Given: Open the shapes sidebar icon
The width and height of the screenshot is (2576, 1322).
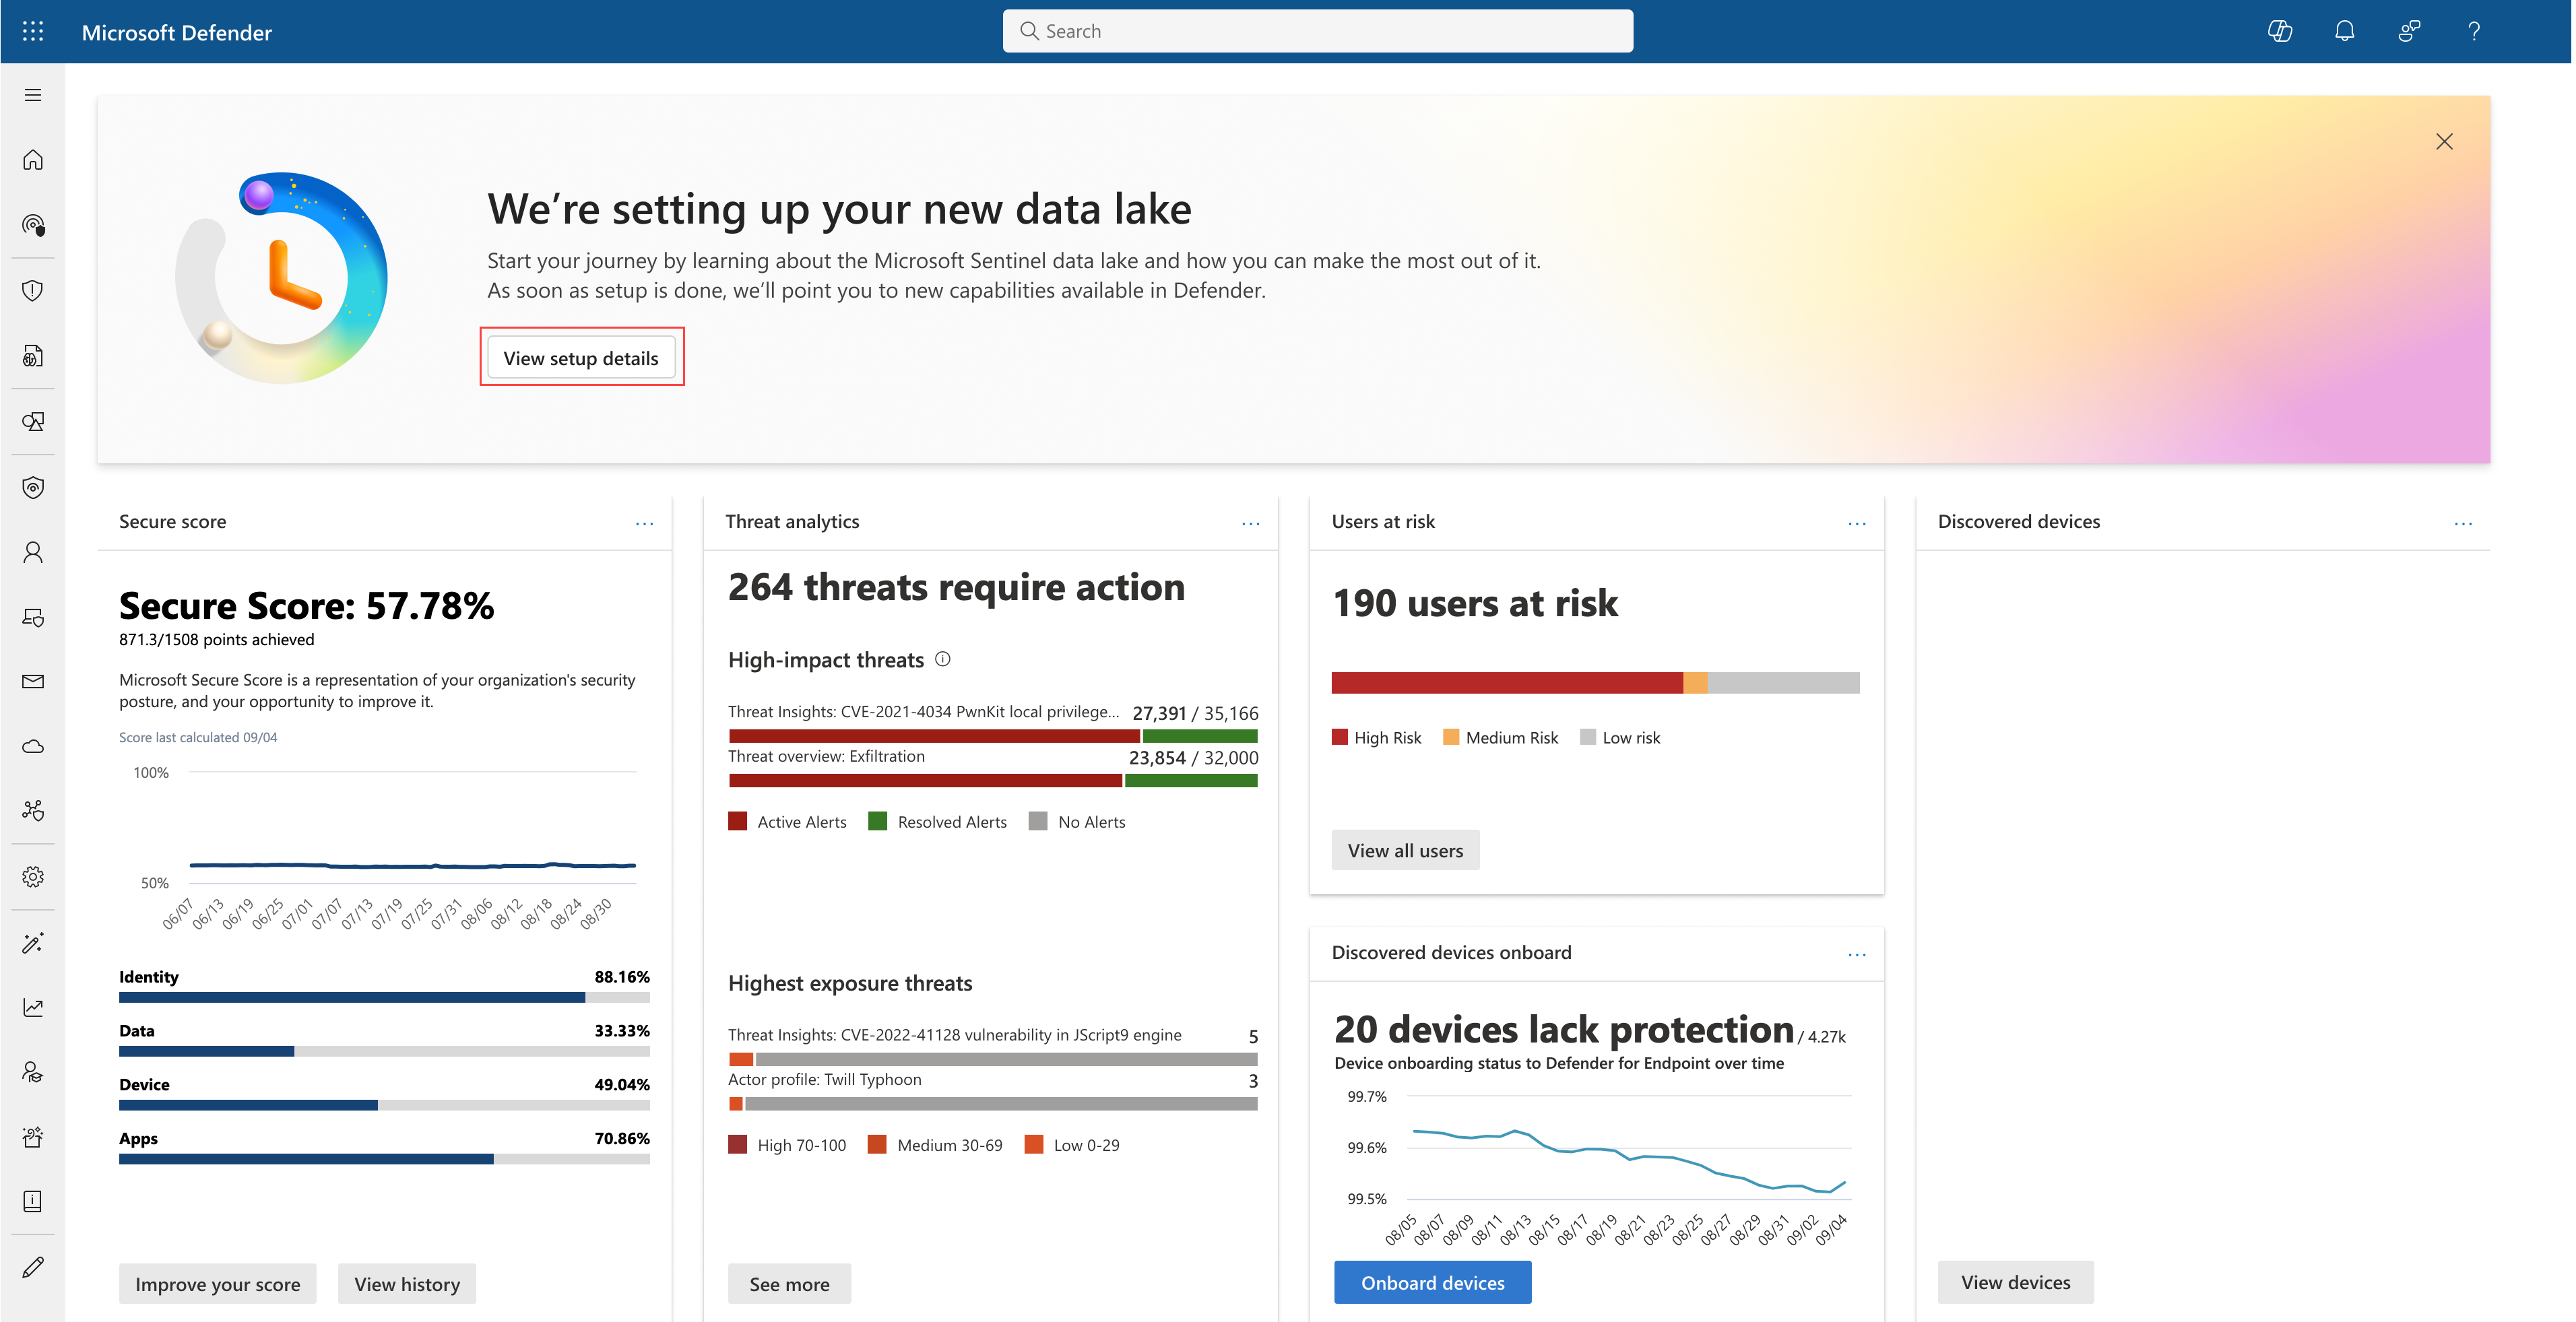Looking at the screenshot, I should click(33, 421).
